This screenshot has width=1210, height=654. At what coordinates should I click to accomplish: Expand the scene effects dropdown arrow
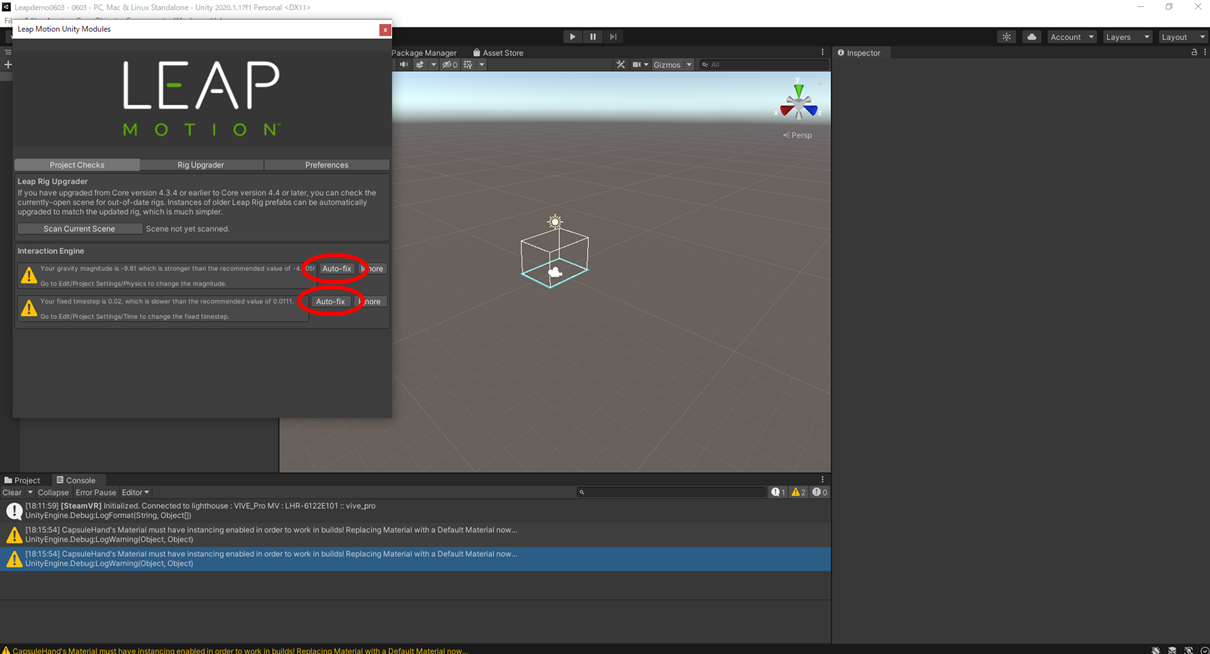pyautogui.click(x=433, y=65)
